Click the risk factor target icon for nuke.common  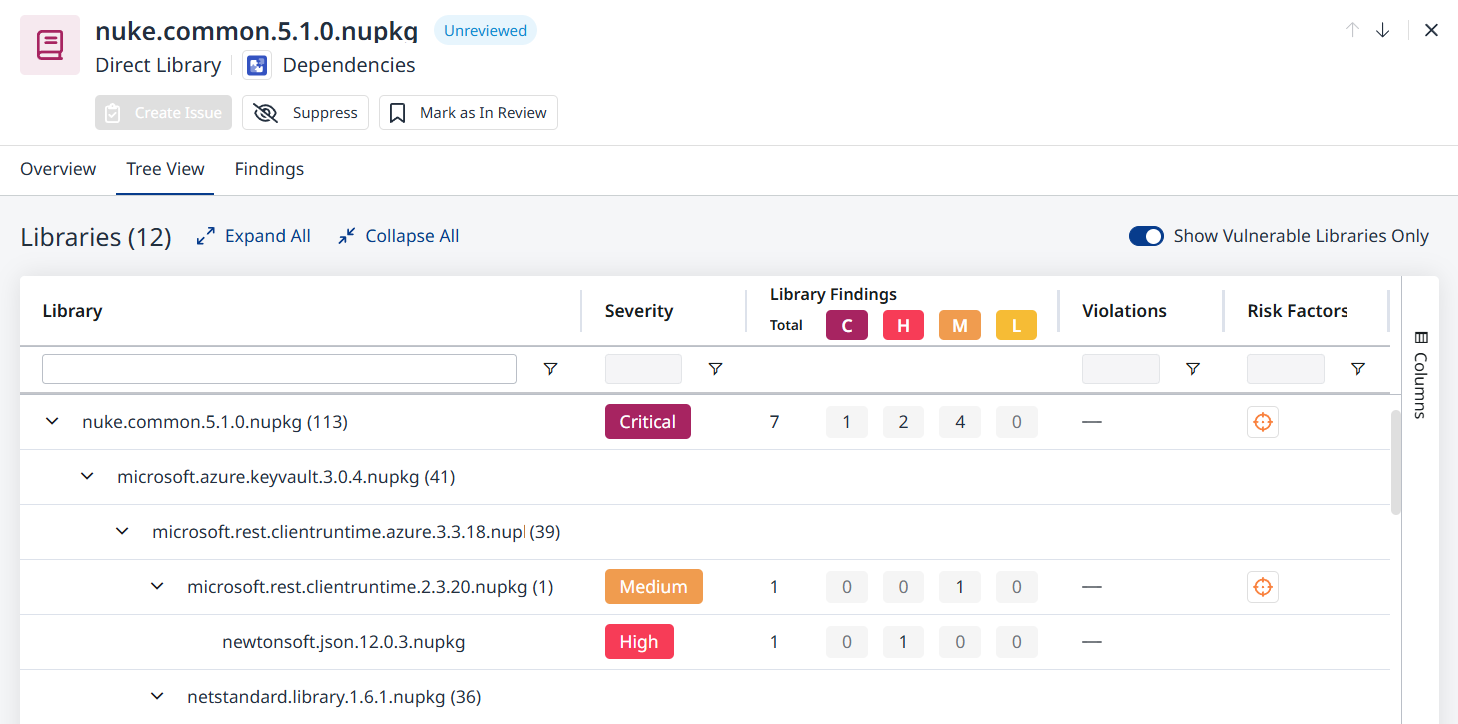click(x=1262, y=422)
